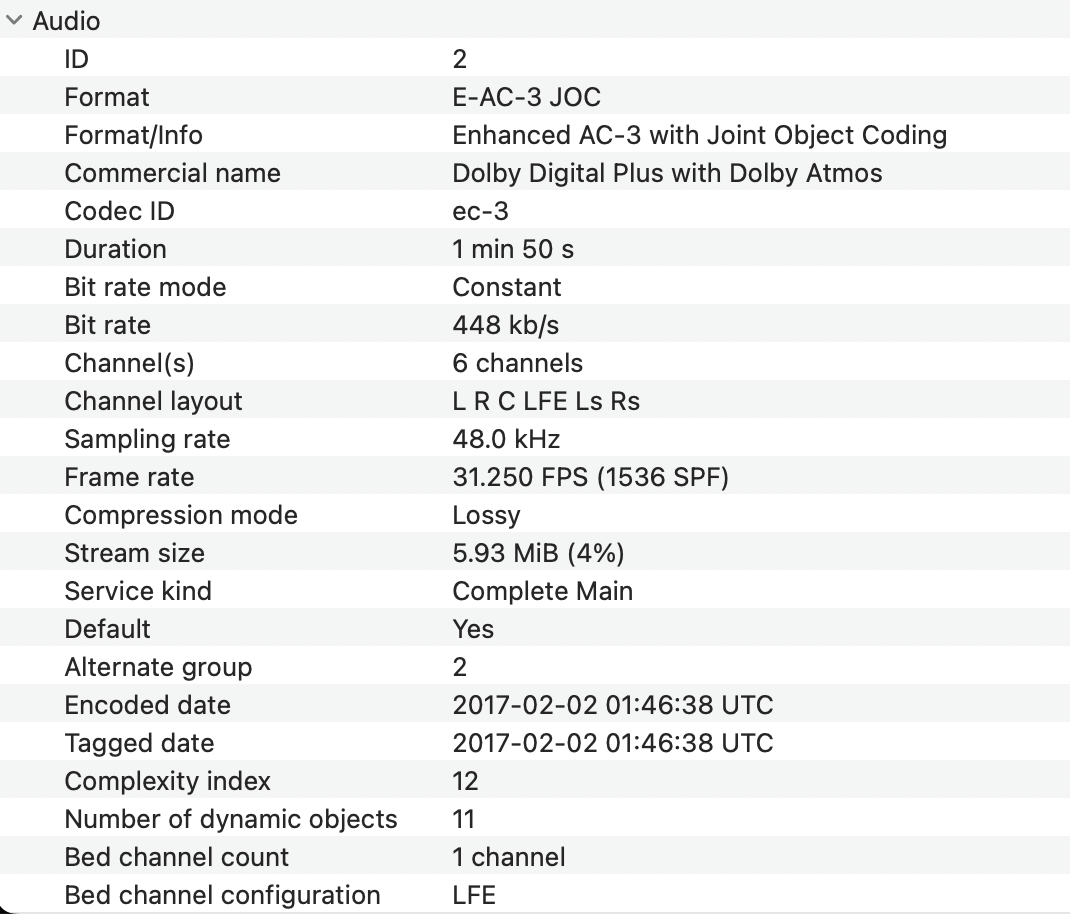Select the Service kind row
1070x914 pixels.
(138, 591)
